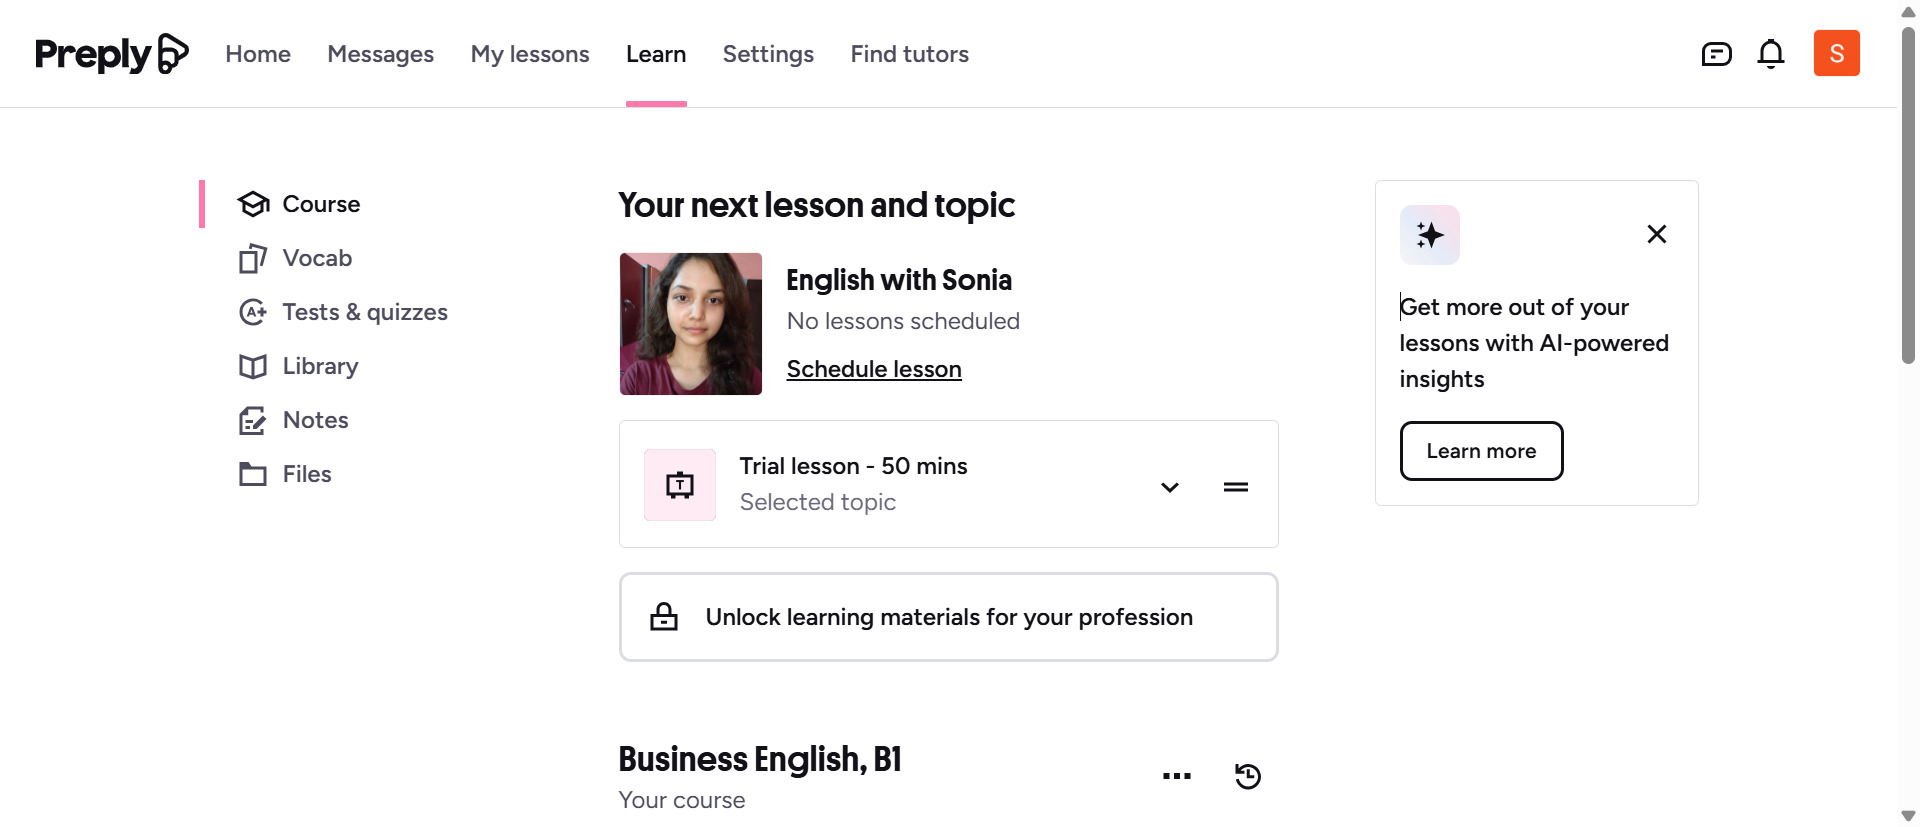Open the messages chat icon in header
The image size is (1920, 827).
(1716, 54)
